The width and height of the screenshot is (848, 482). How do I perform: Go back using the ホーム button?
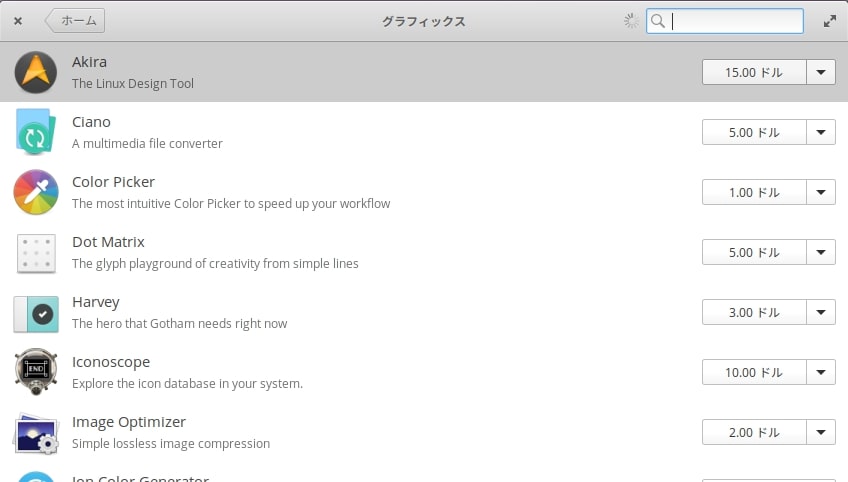[x=76, y=21]
